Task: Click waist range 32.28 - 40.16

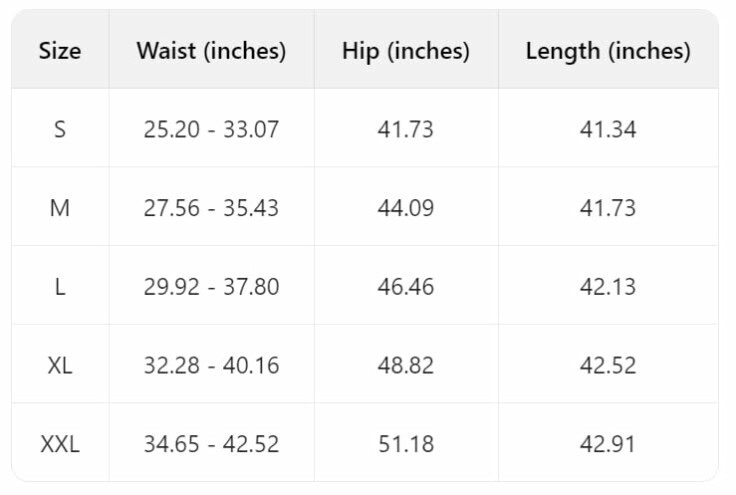Action: pyautogui.click(x=211, y=365)
